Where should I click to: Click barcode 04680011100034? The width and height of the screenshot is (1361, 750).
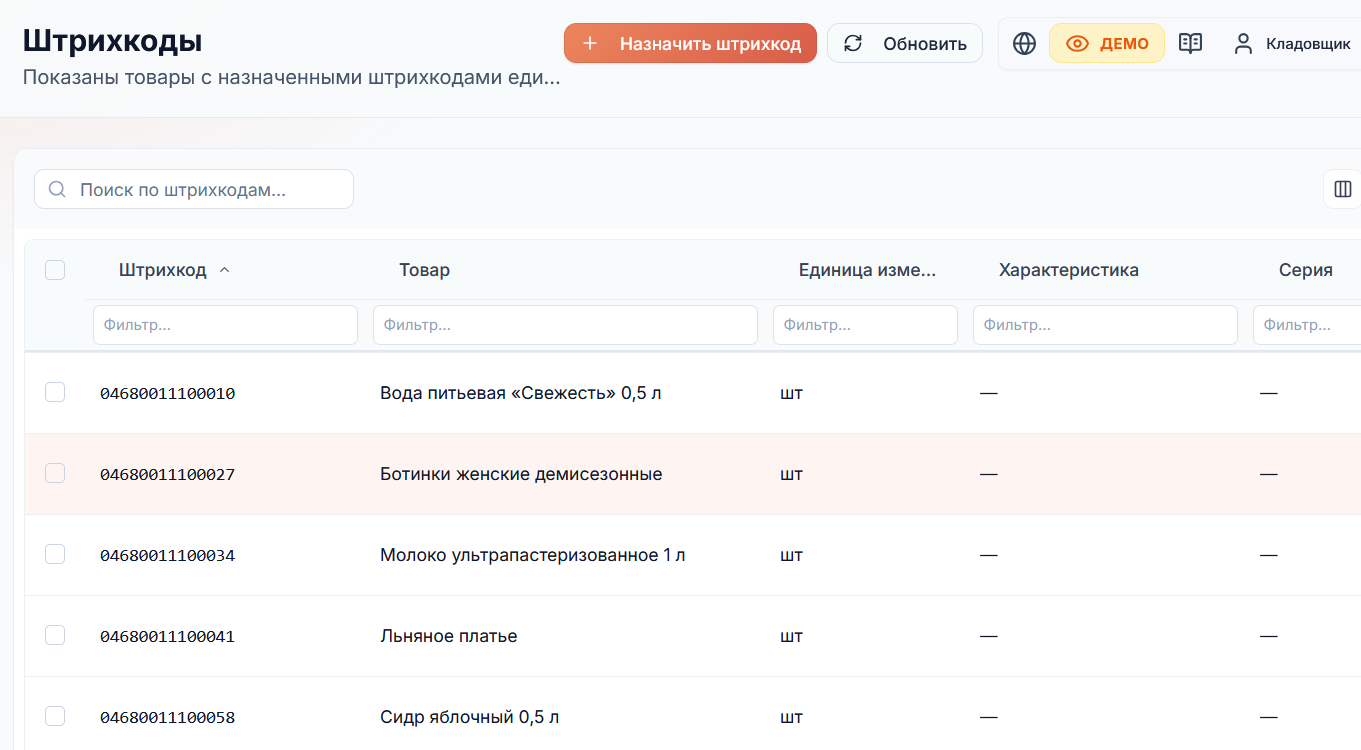[x=167, y=555]
